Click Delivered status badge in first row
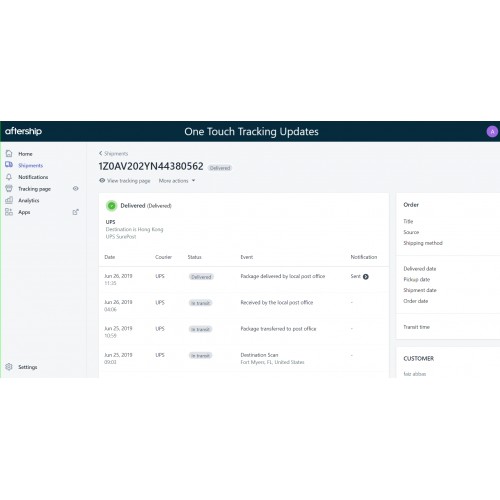This screenshot has height=500, width=500. 201,277
